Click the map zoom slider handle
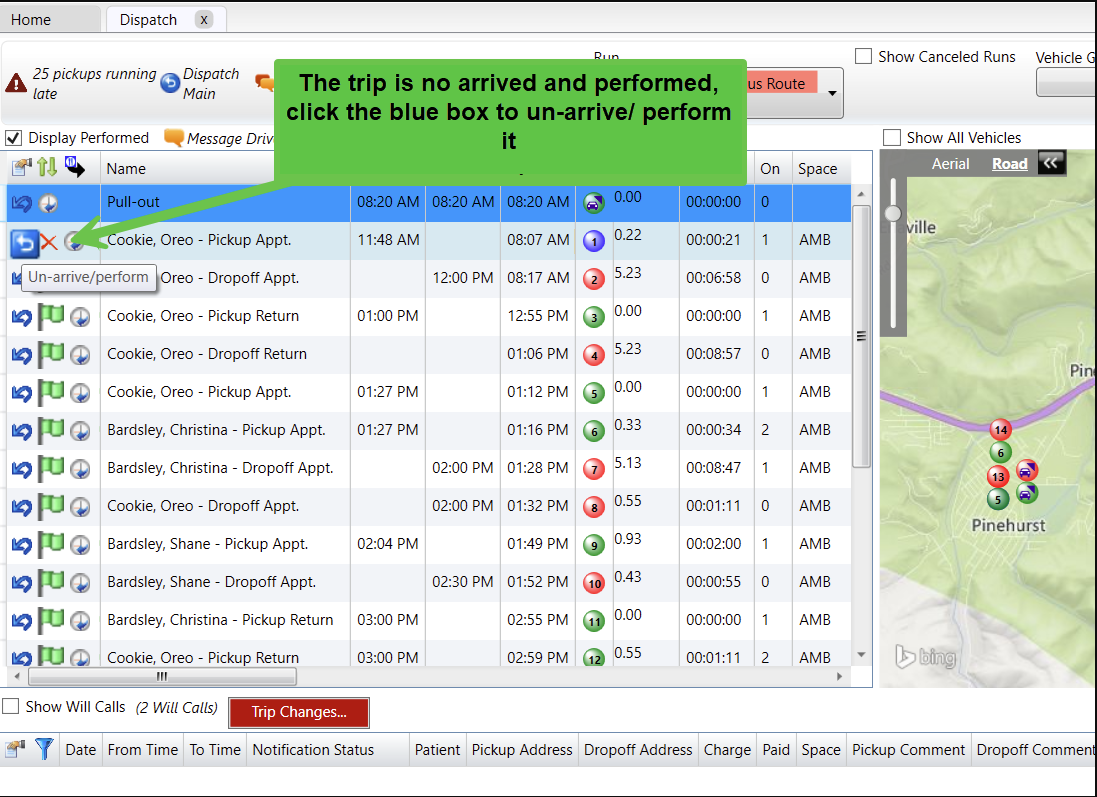This screenshot has height=797, width=1097. coord(893,213)
